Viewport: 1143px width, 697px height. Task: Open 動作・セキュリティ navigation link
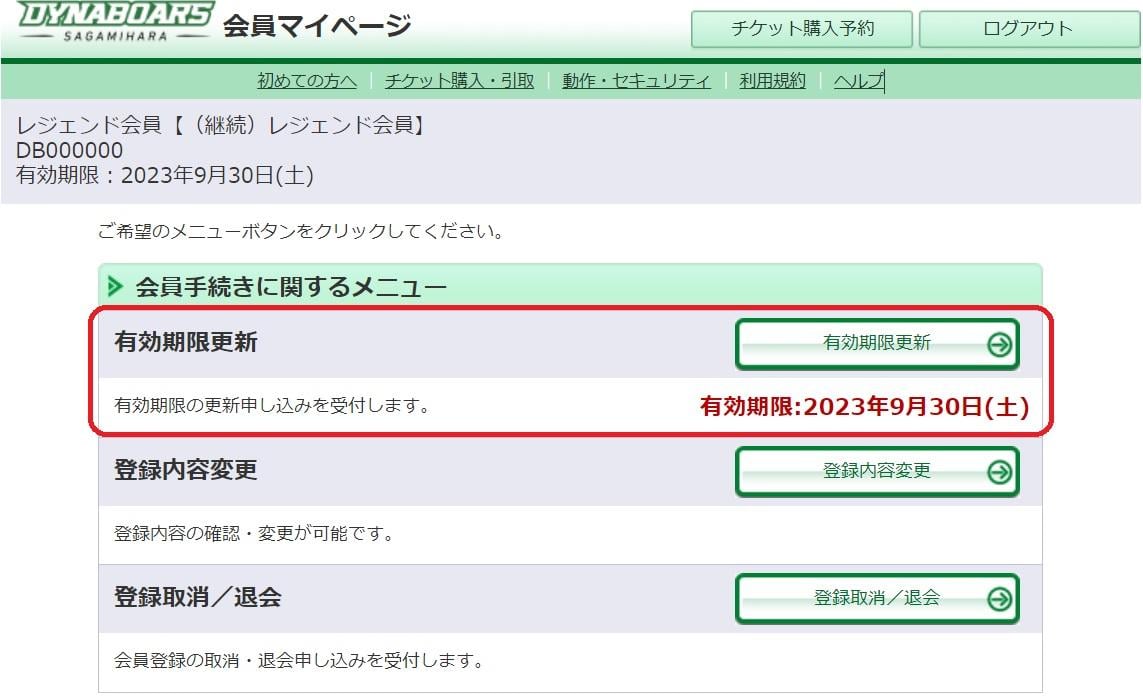click(x=636, y=81)
